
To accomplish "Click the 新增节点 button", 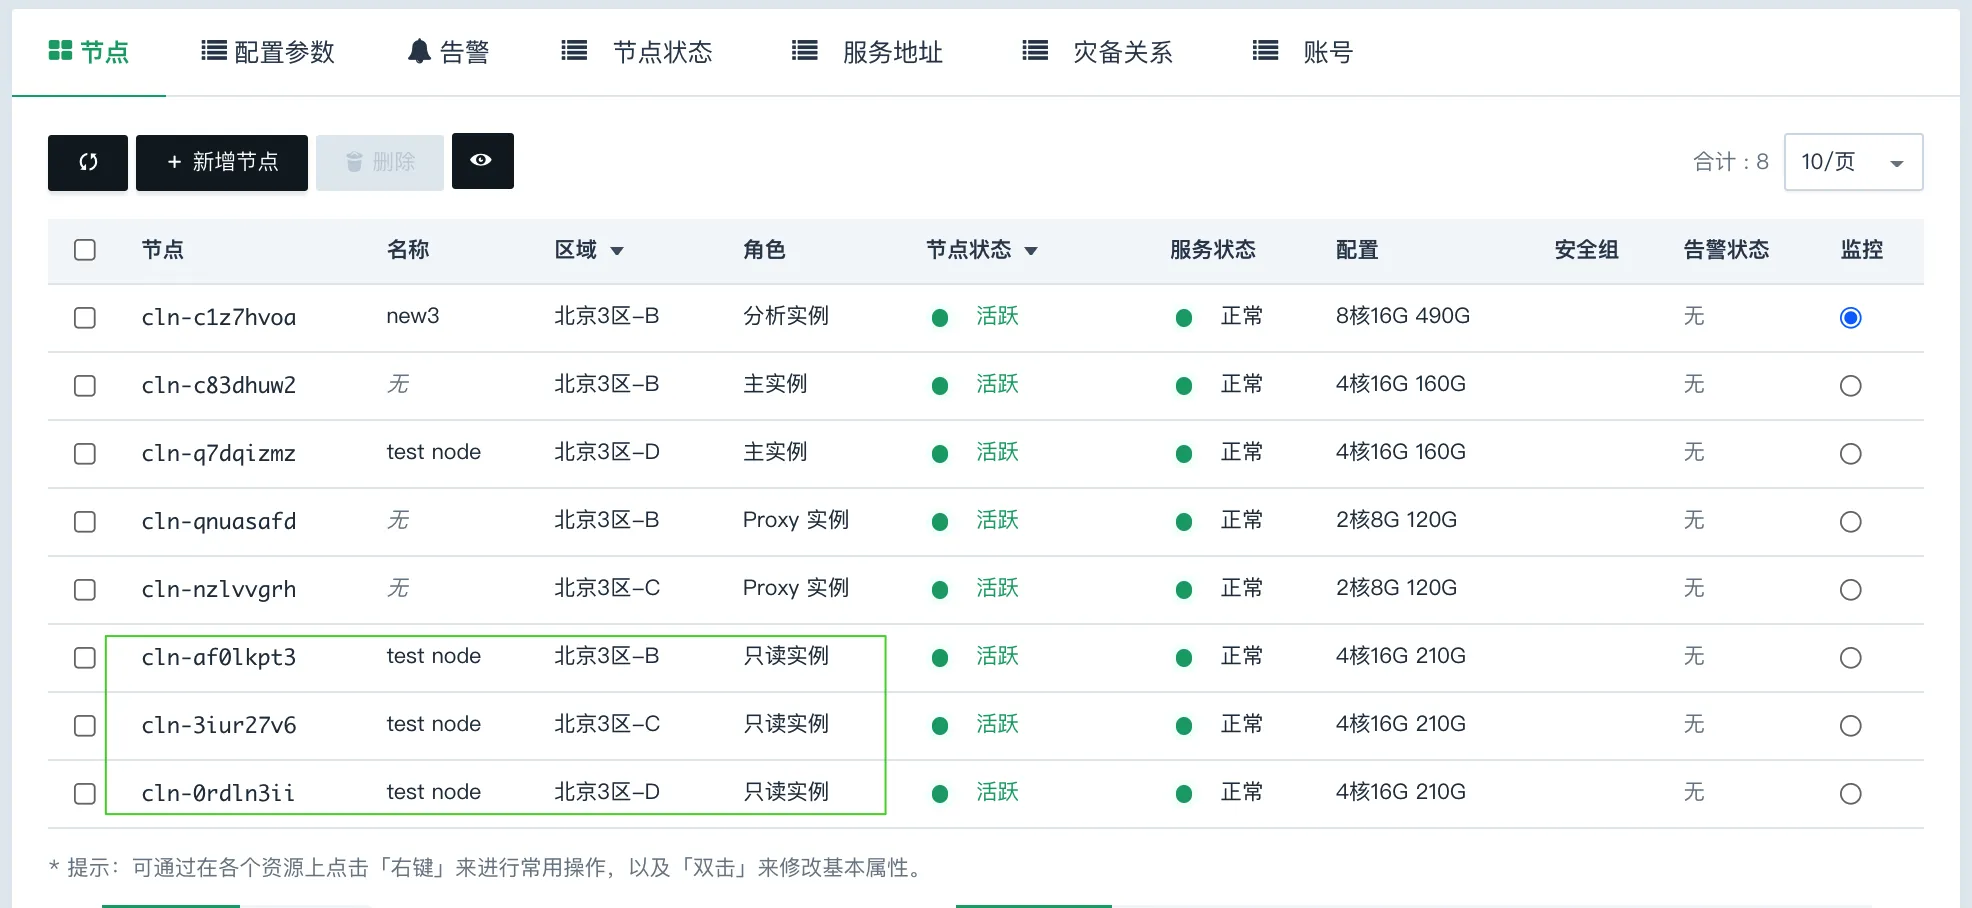I will pyautogui.click(x=222, y=162).
